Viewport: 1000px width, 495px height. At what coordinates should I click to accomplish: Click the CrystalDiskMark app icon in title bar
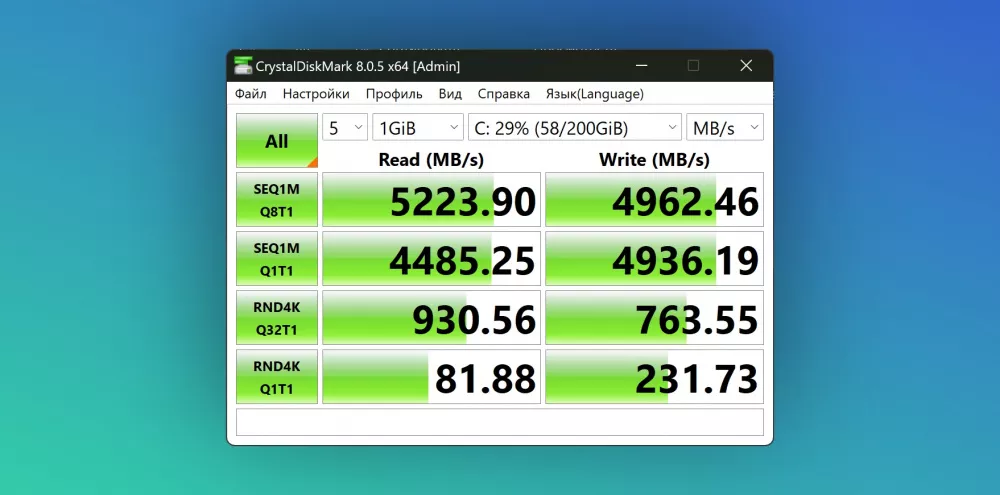pos(242,66)
